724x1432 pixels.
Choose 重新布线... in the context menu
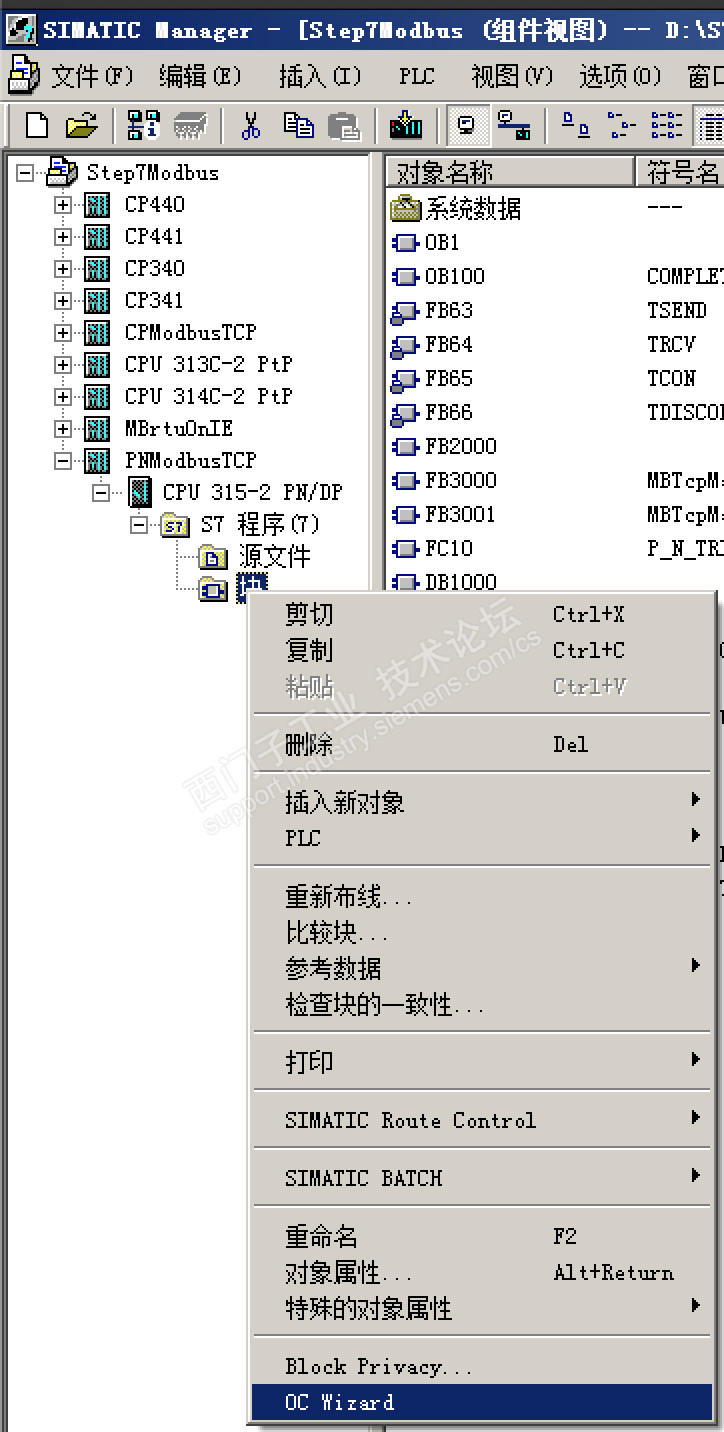pos(482,897)
